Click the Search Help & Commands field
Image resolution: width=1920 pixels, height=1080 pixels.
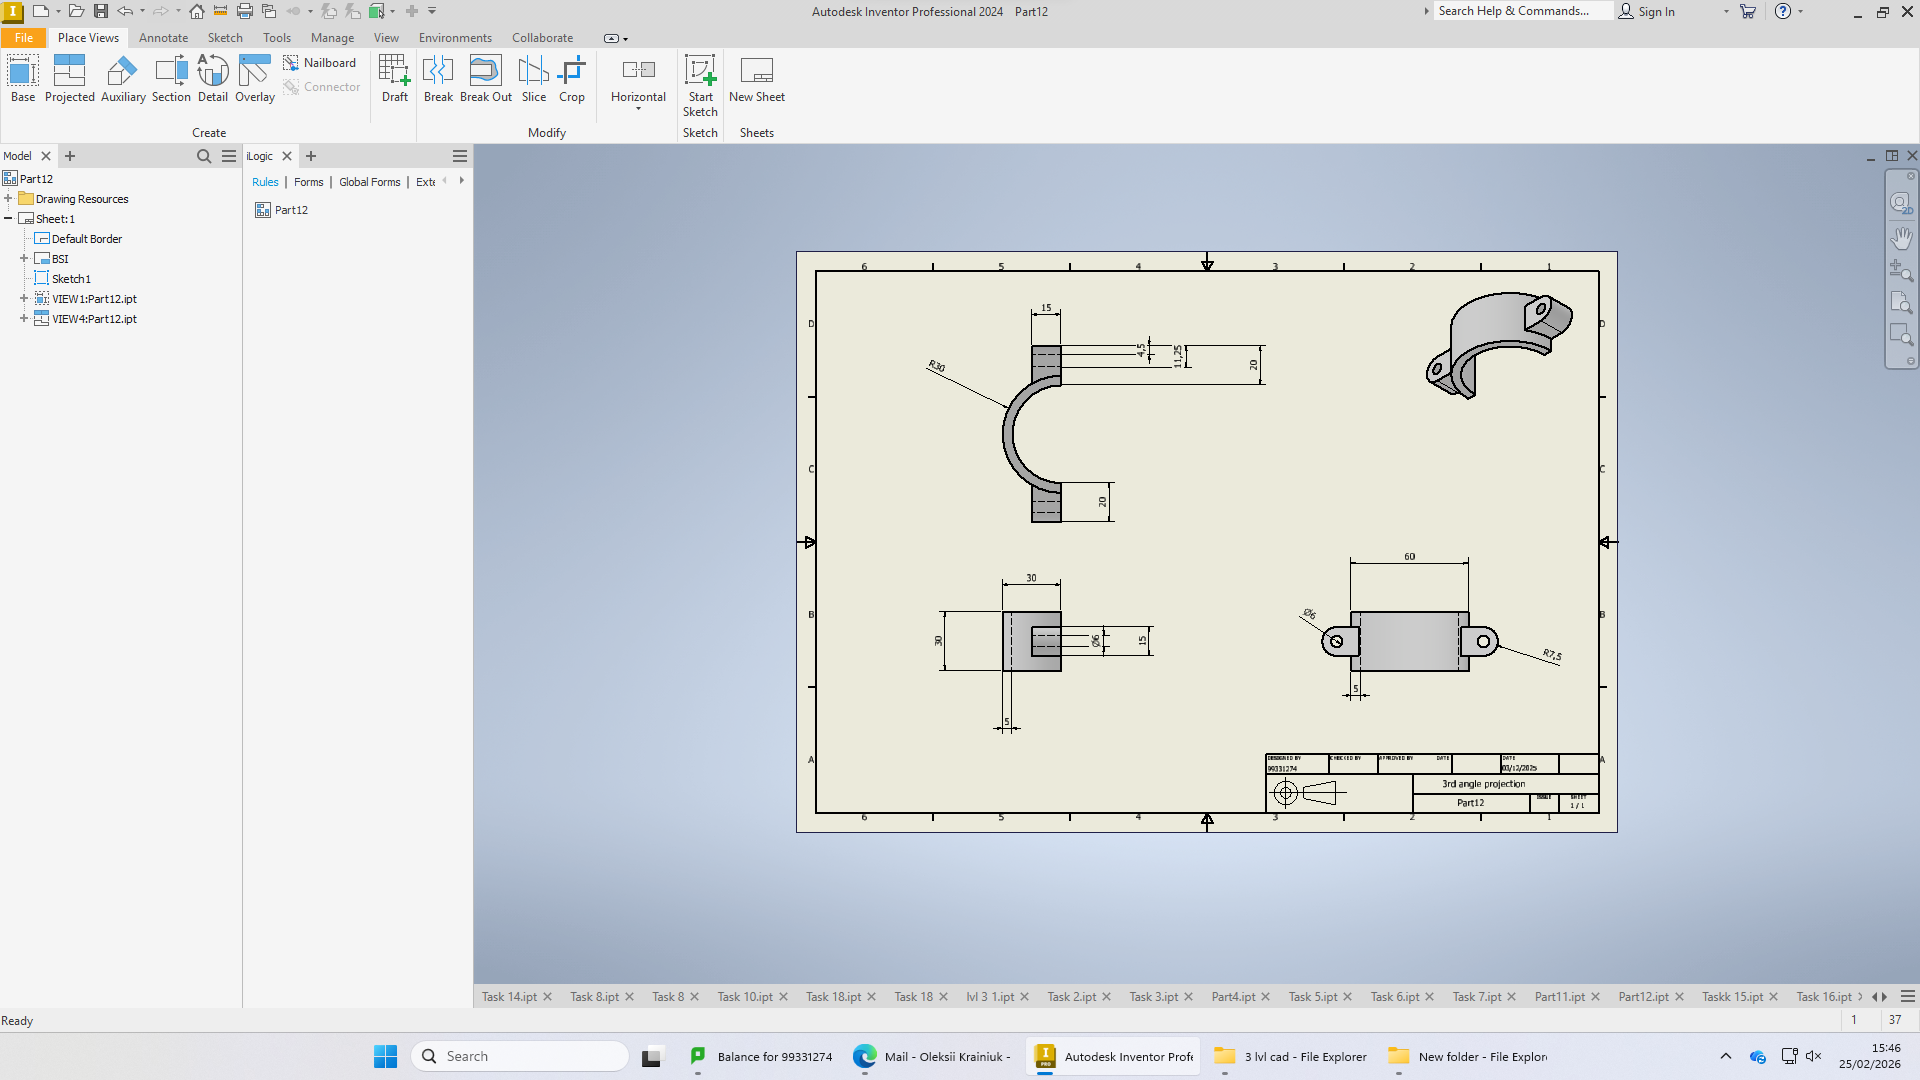click(1523, 11)
